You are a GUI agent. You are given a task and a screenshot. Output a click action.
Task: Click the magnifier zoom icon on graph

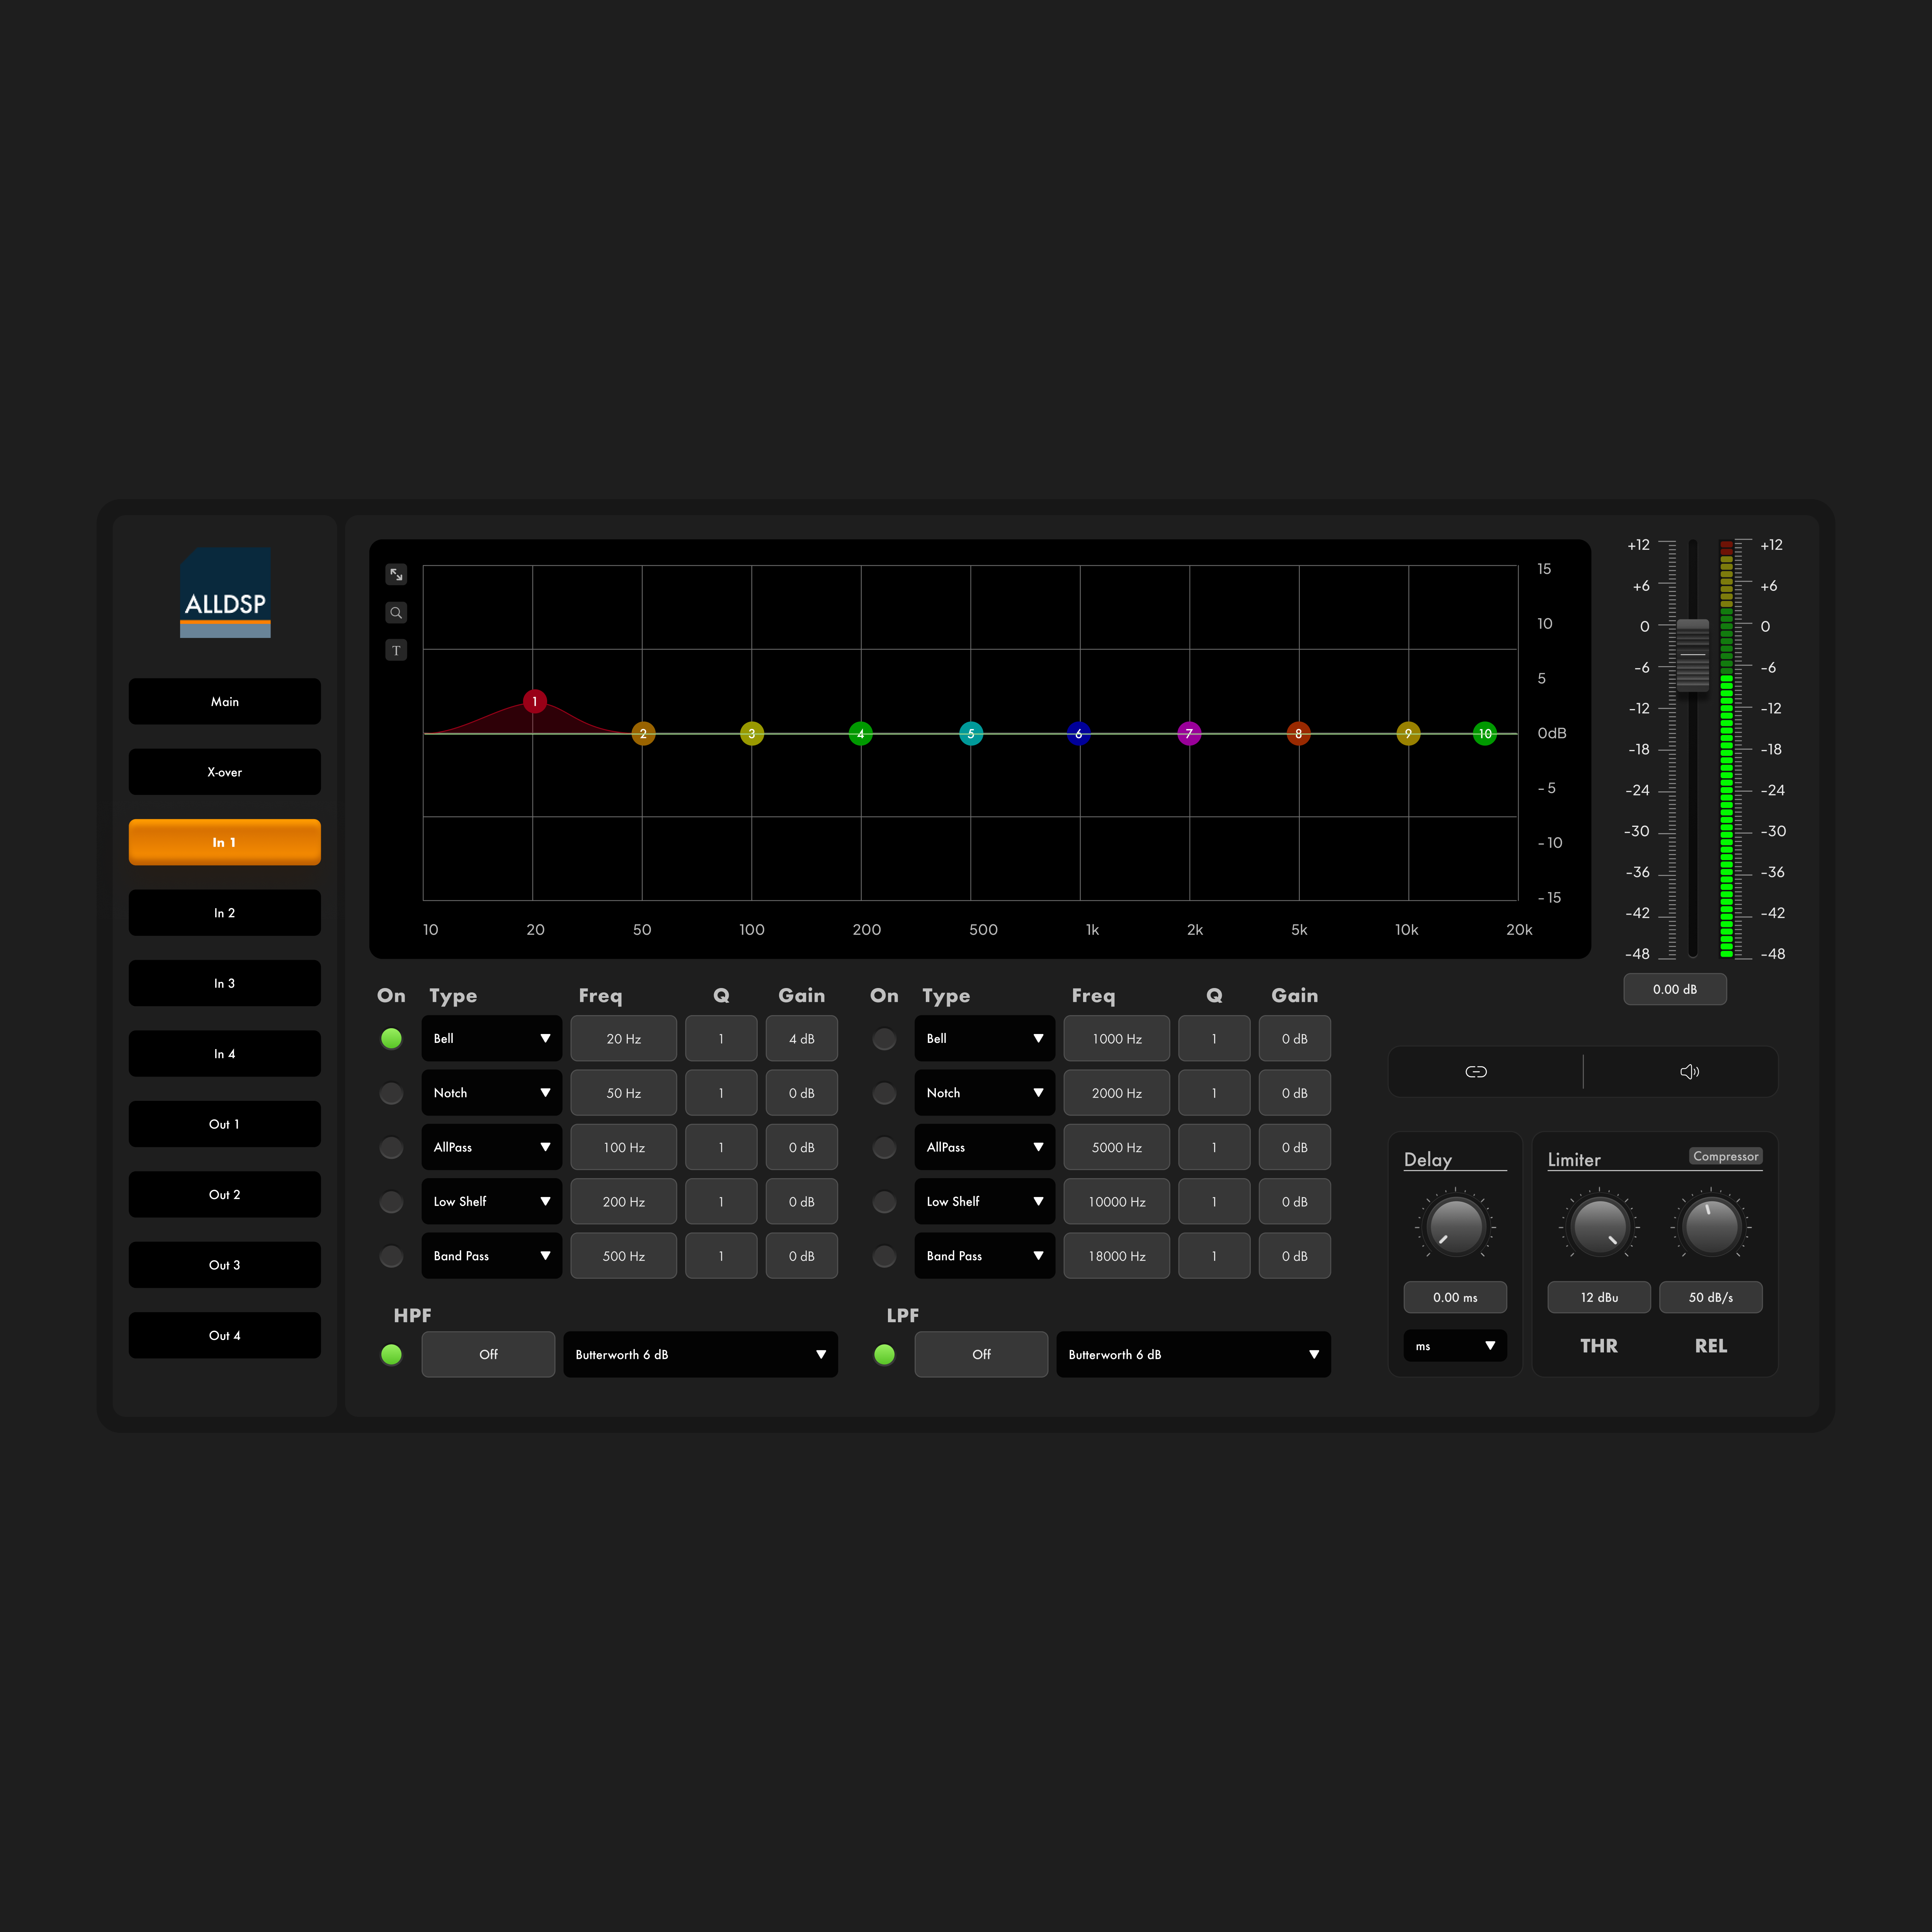pos(396,612)
